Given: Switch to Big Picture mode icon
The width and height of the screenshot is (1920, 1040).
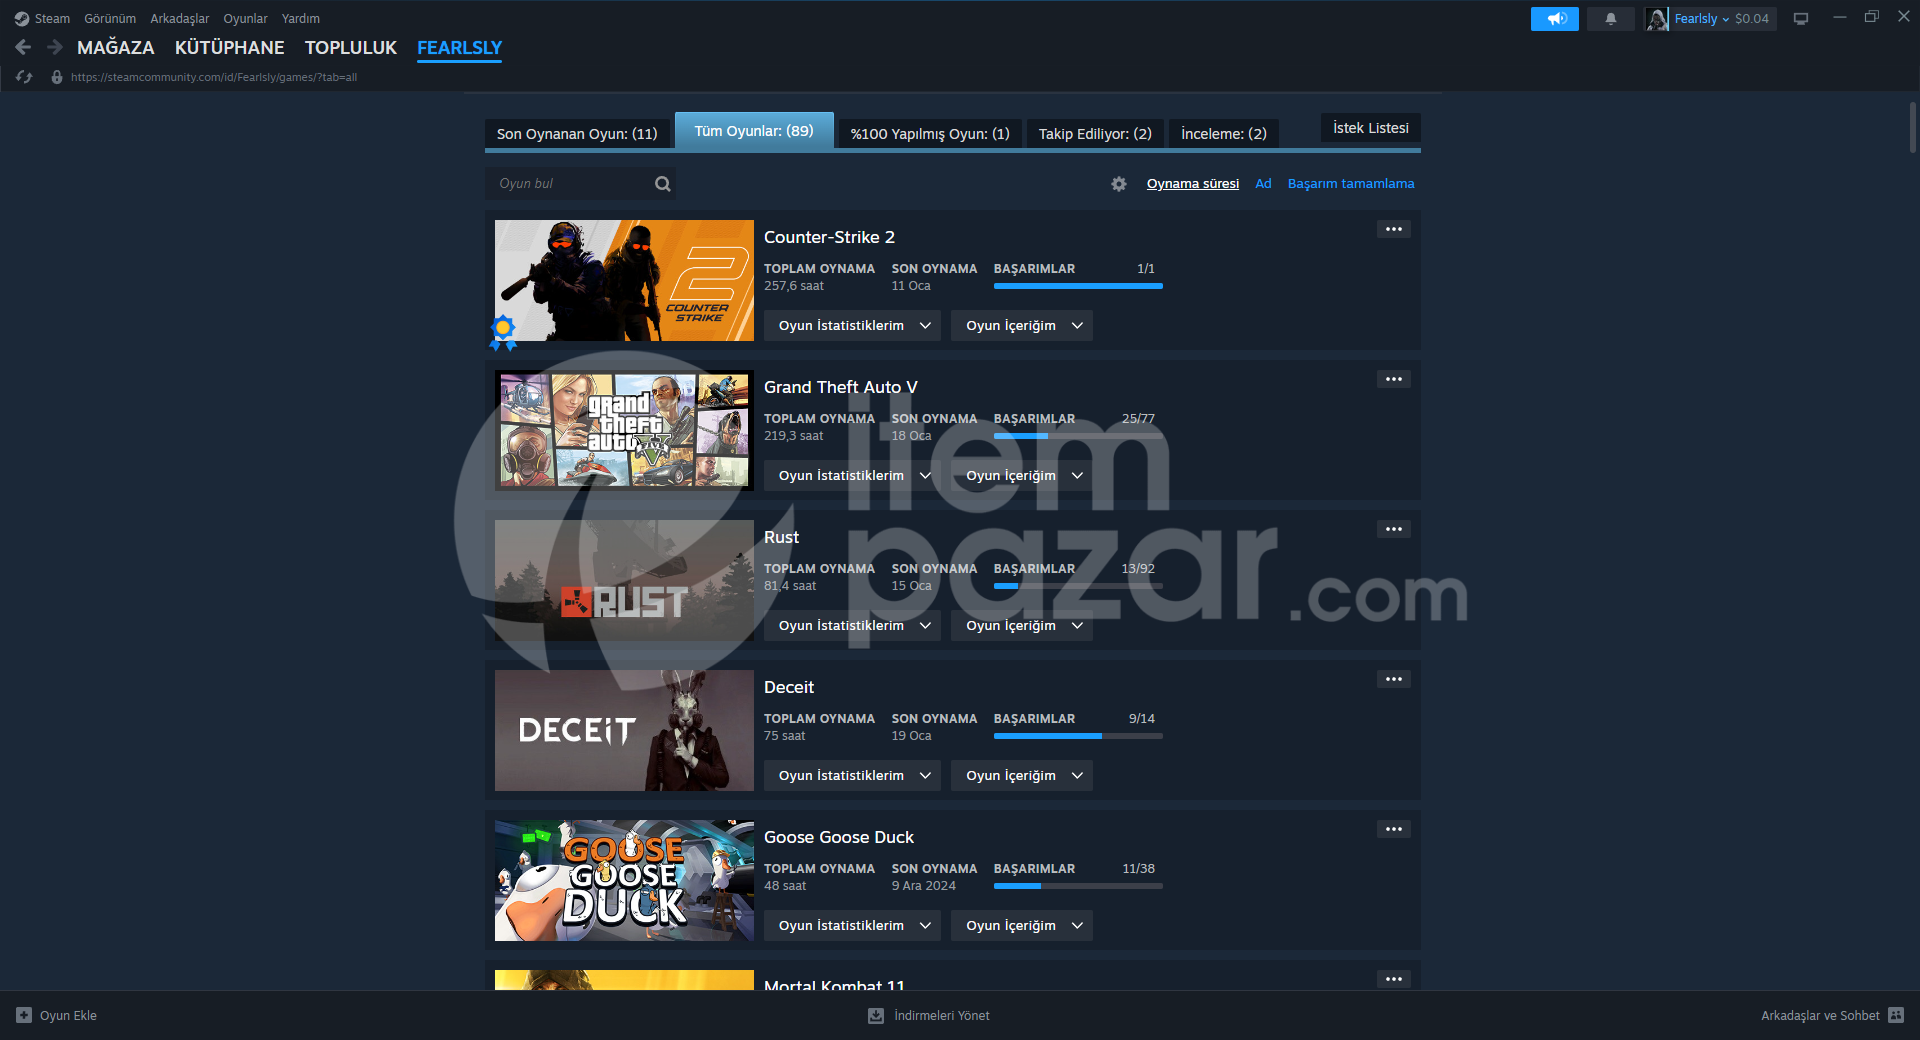Looking at the screenshot, I should point(1801,19).
